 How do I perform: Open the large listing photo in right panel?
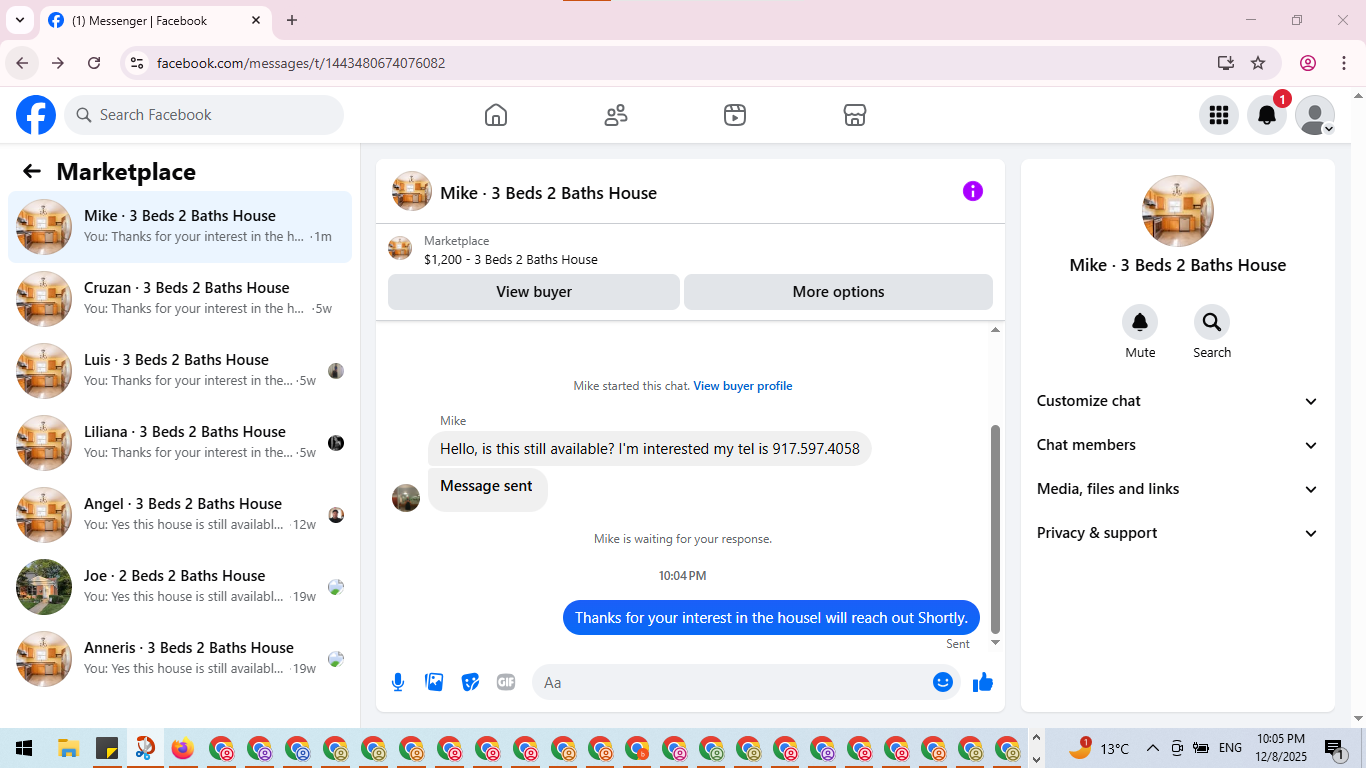click(1178, 211)
